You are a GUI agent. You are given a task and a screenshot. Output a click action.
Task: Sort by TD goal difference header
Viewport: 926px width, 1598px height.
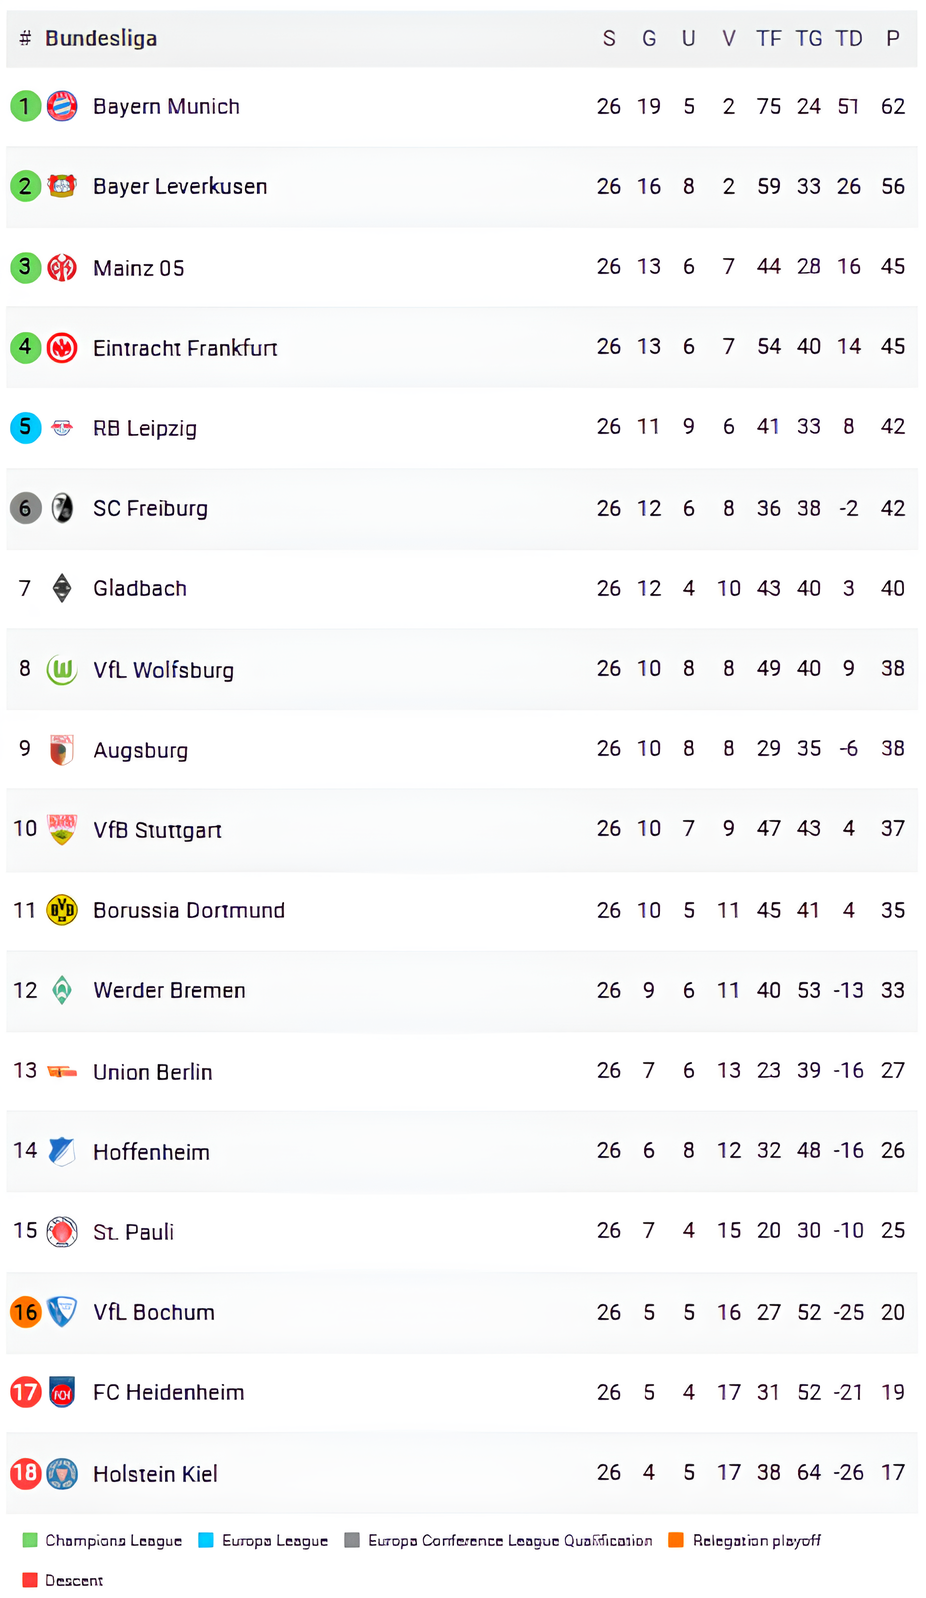point(849,39)
